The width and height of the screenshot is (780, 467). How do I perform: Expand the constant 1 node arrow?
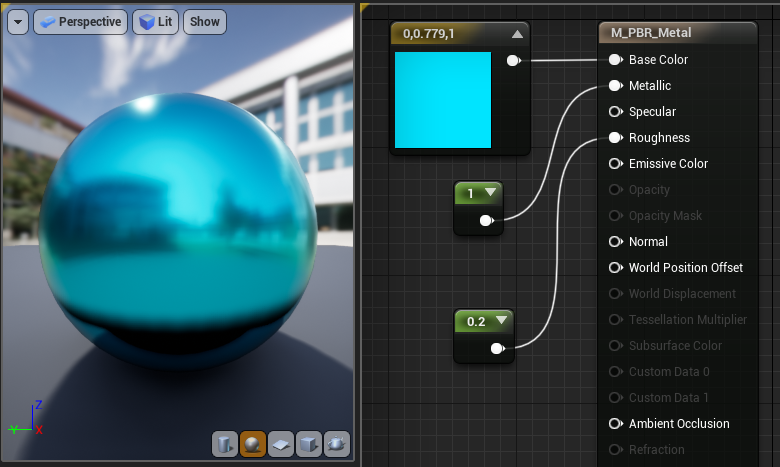[x=490, y=192]
